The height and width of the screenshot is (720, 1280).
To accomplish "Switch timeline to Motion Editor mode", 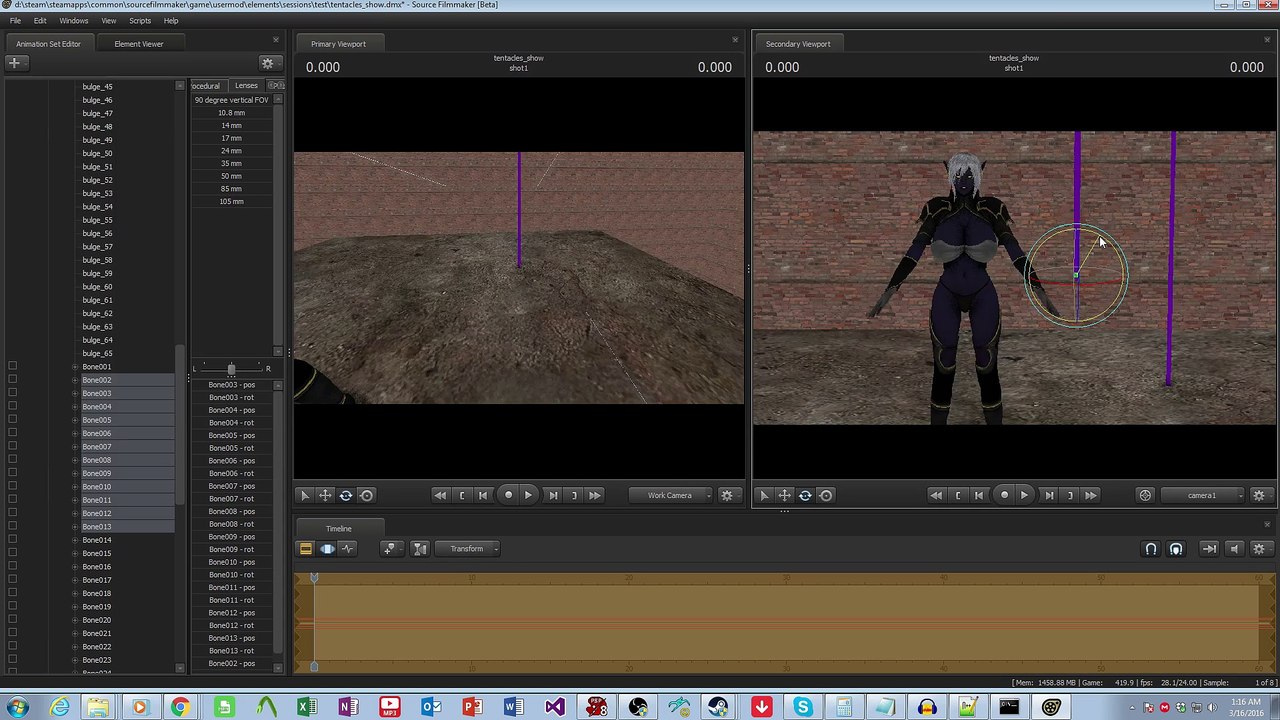I will coord(327,549).
